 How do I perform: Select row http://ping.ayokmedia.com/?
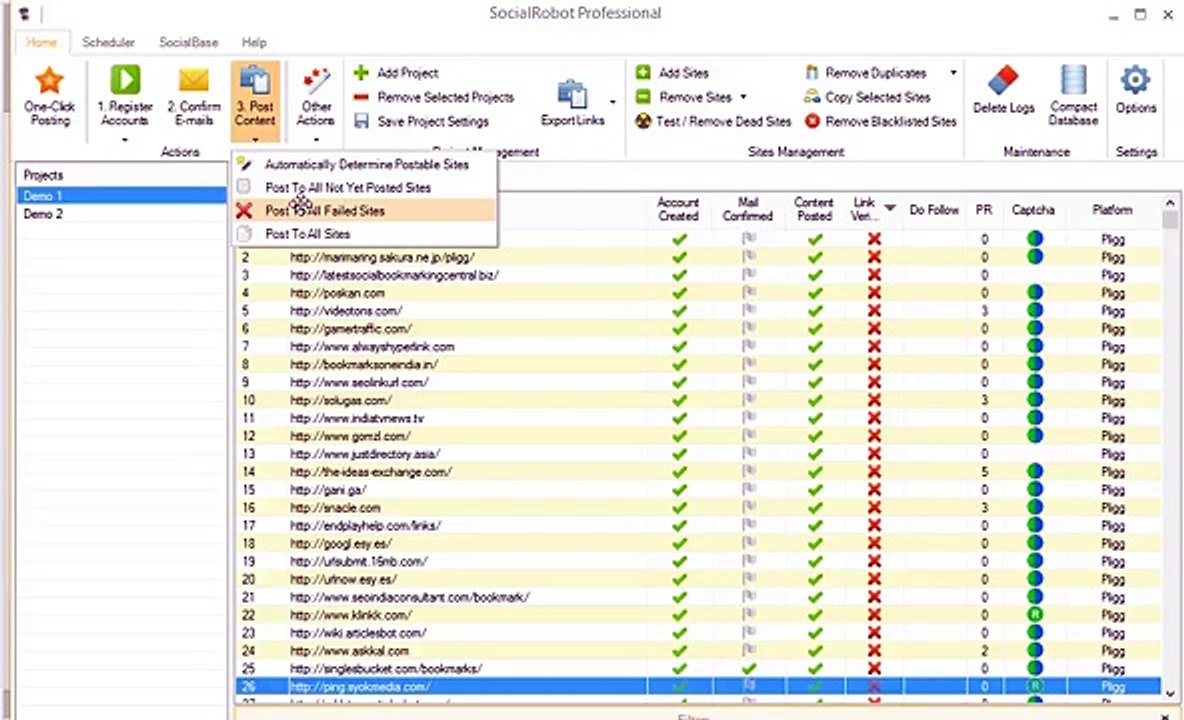(x=698, y=687)
